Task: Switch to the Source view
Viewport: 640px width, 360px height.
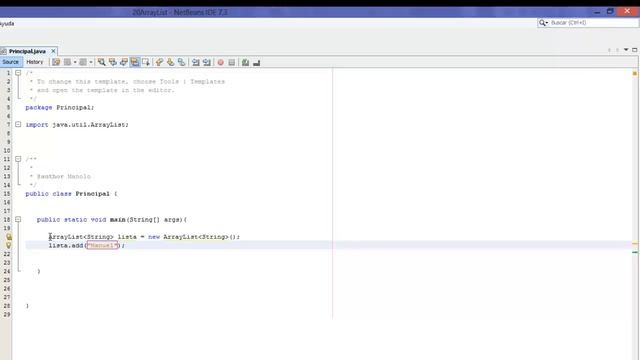Action: click(11, 62)
